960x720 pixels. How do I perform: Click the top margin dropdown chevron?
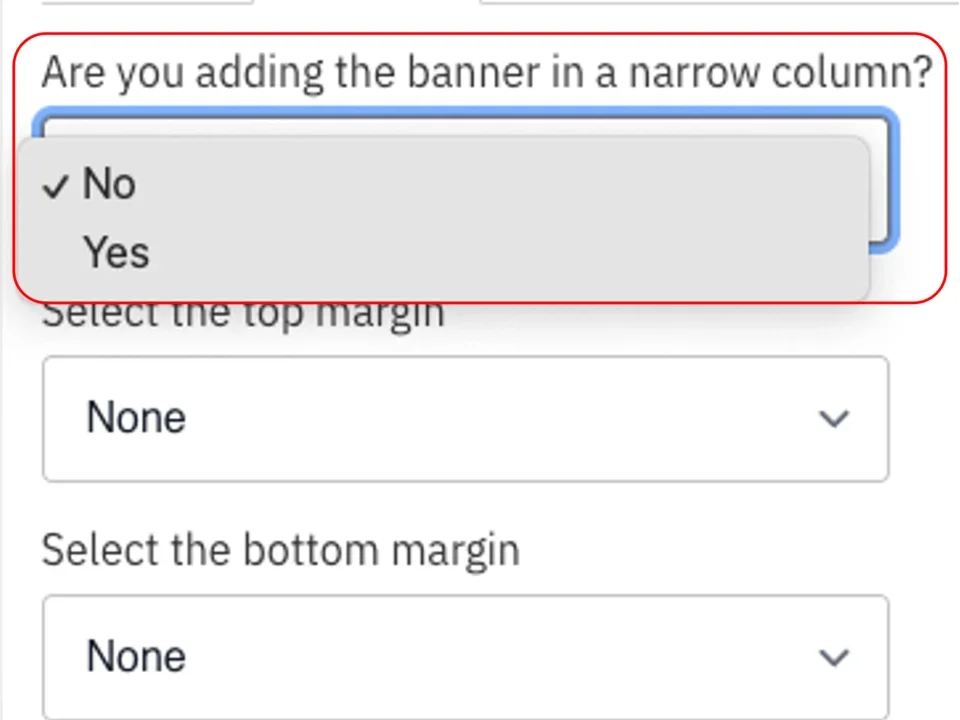point(834,419)
